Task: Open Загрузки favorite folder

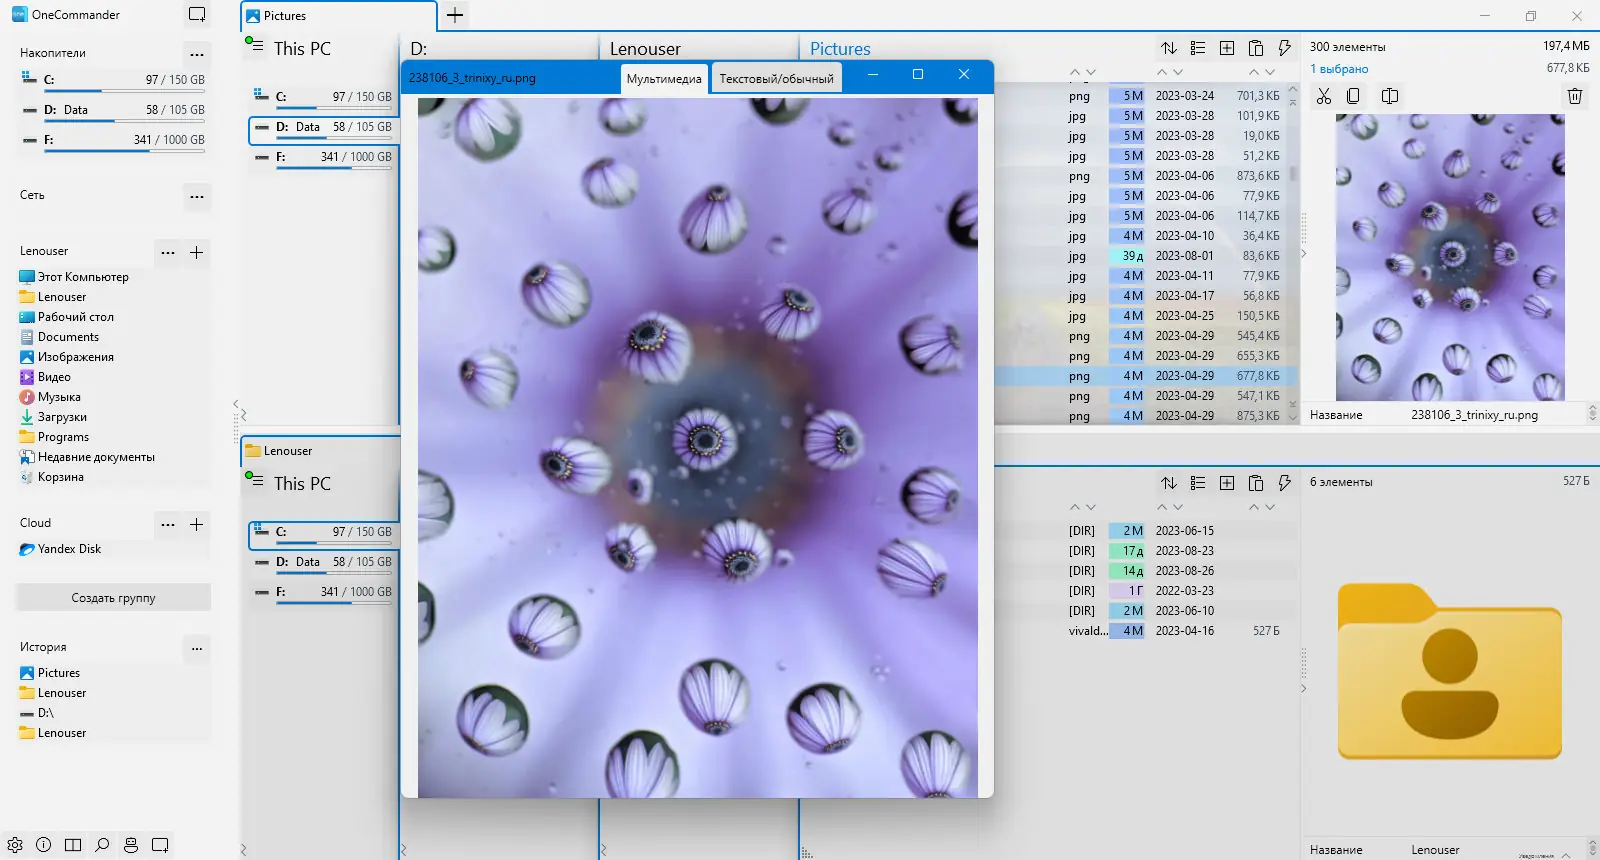Action: pyautogui.click(x=62, y=417)
